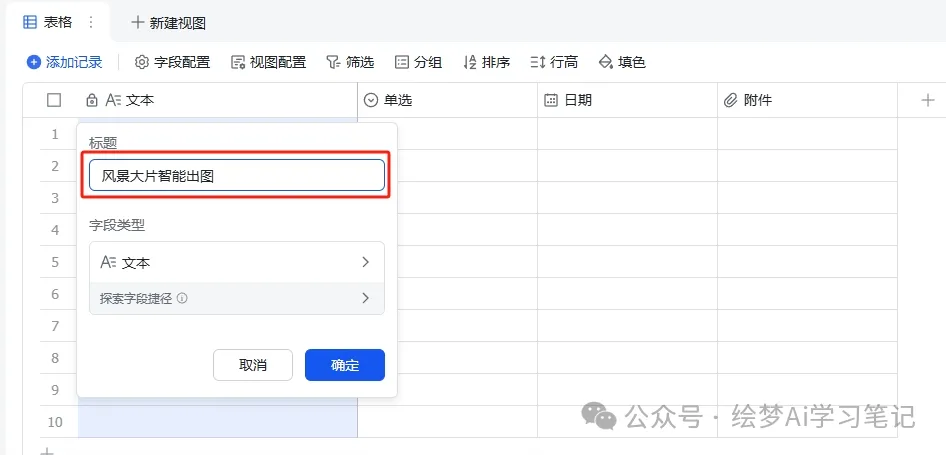Open 字段配置 field settings
This screenshot has width=946, height=455.
click(172, 62)
